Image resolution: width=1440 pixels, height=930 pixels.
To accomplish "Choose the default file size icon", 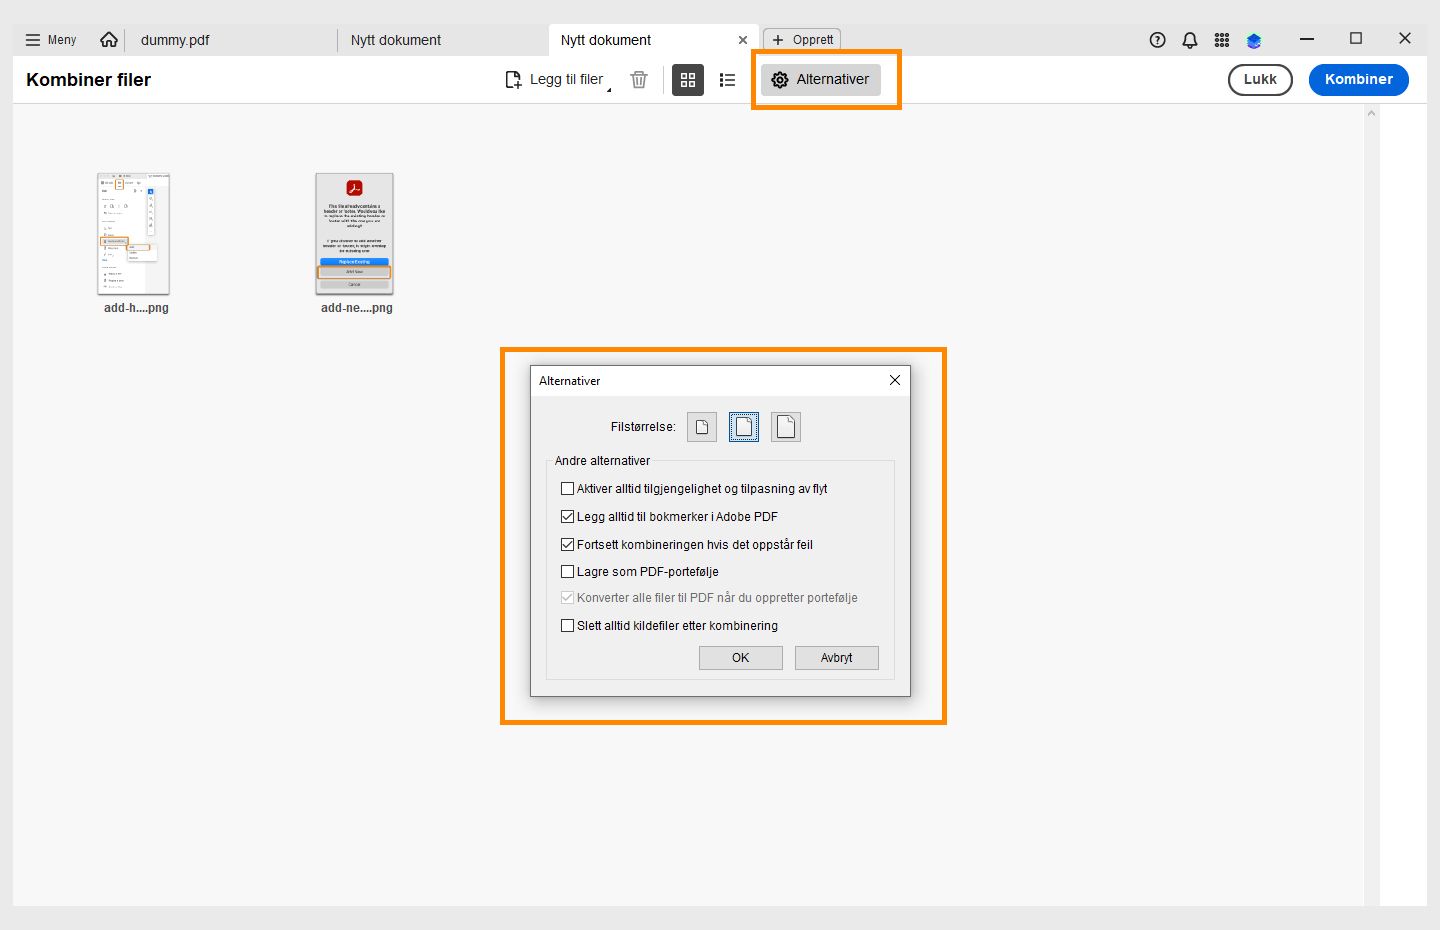I will [744, 427].
